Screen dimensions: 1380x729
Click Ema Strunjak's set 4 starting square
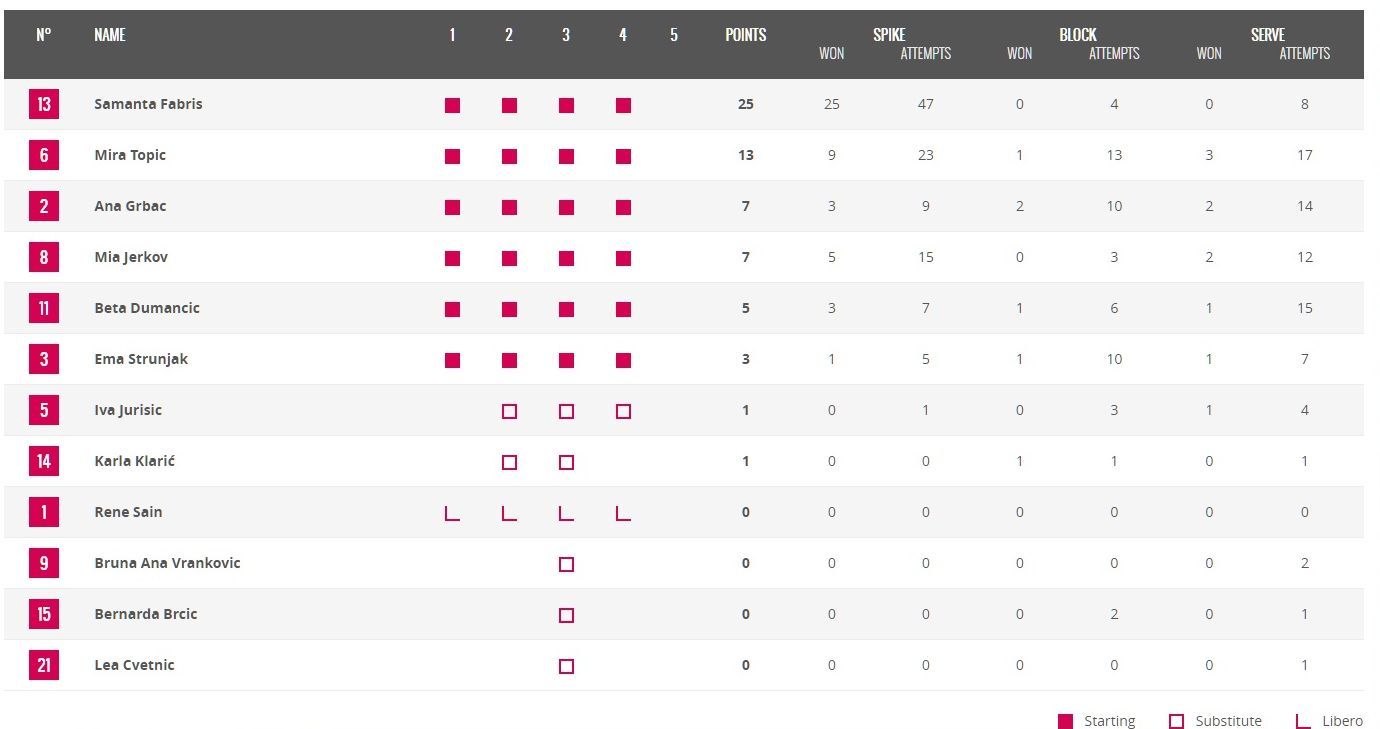(623, 360)
